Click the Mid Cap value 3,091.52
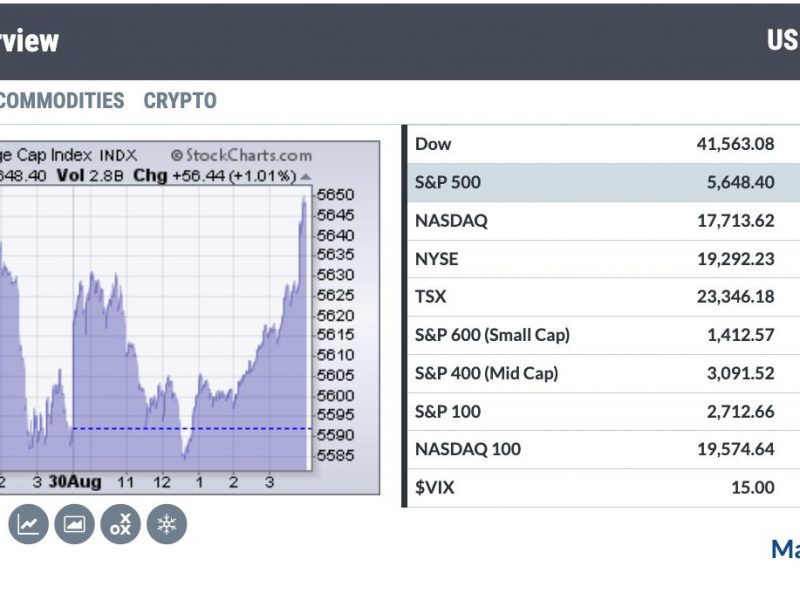Screen dimensions: 800x600 coord(740,373)
